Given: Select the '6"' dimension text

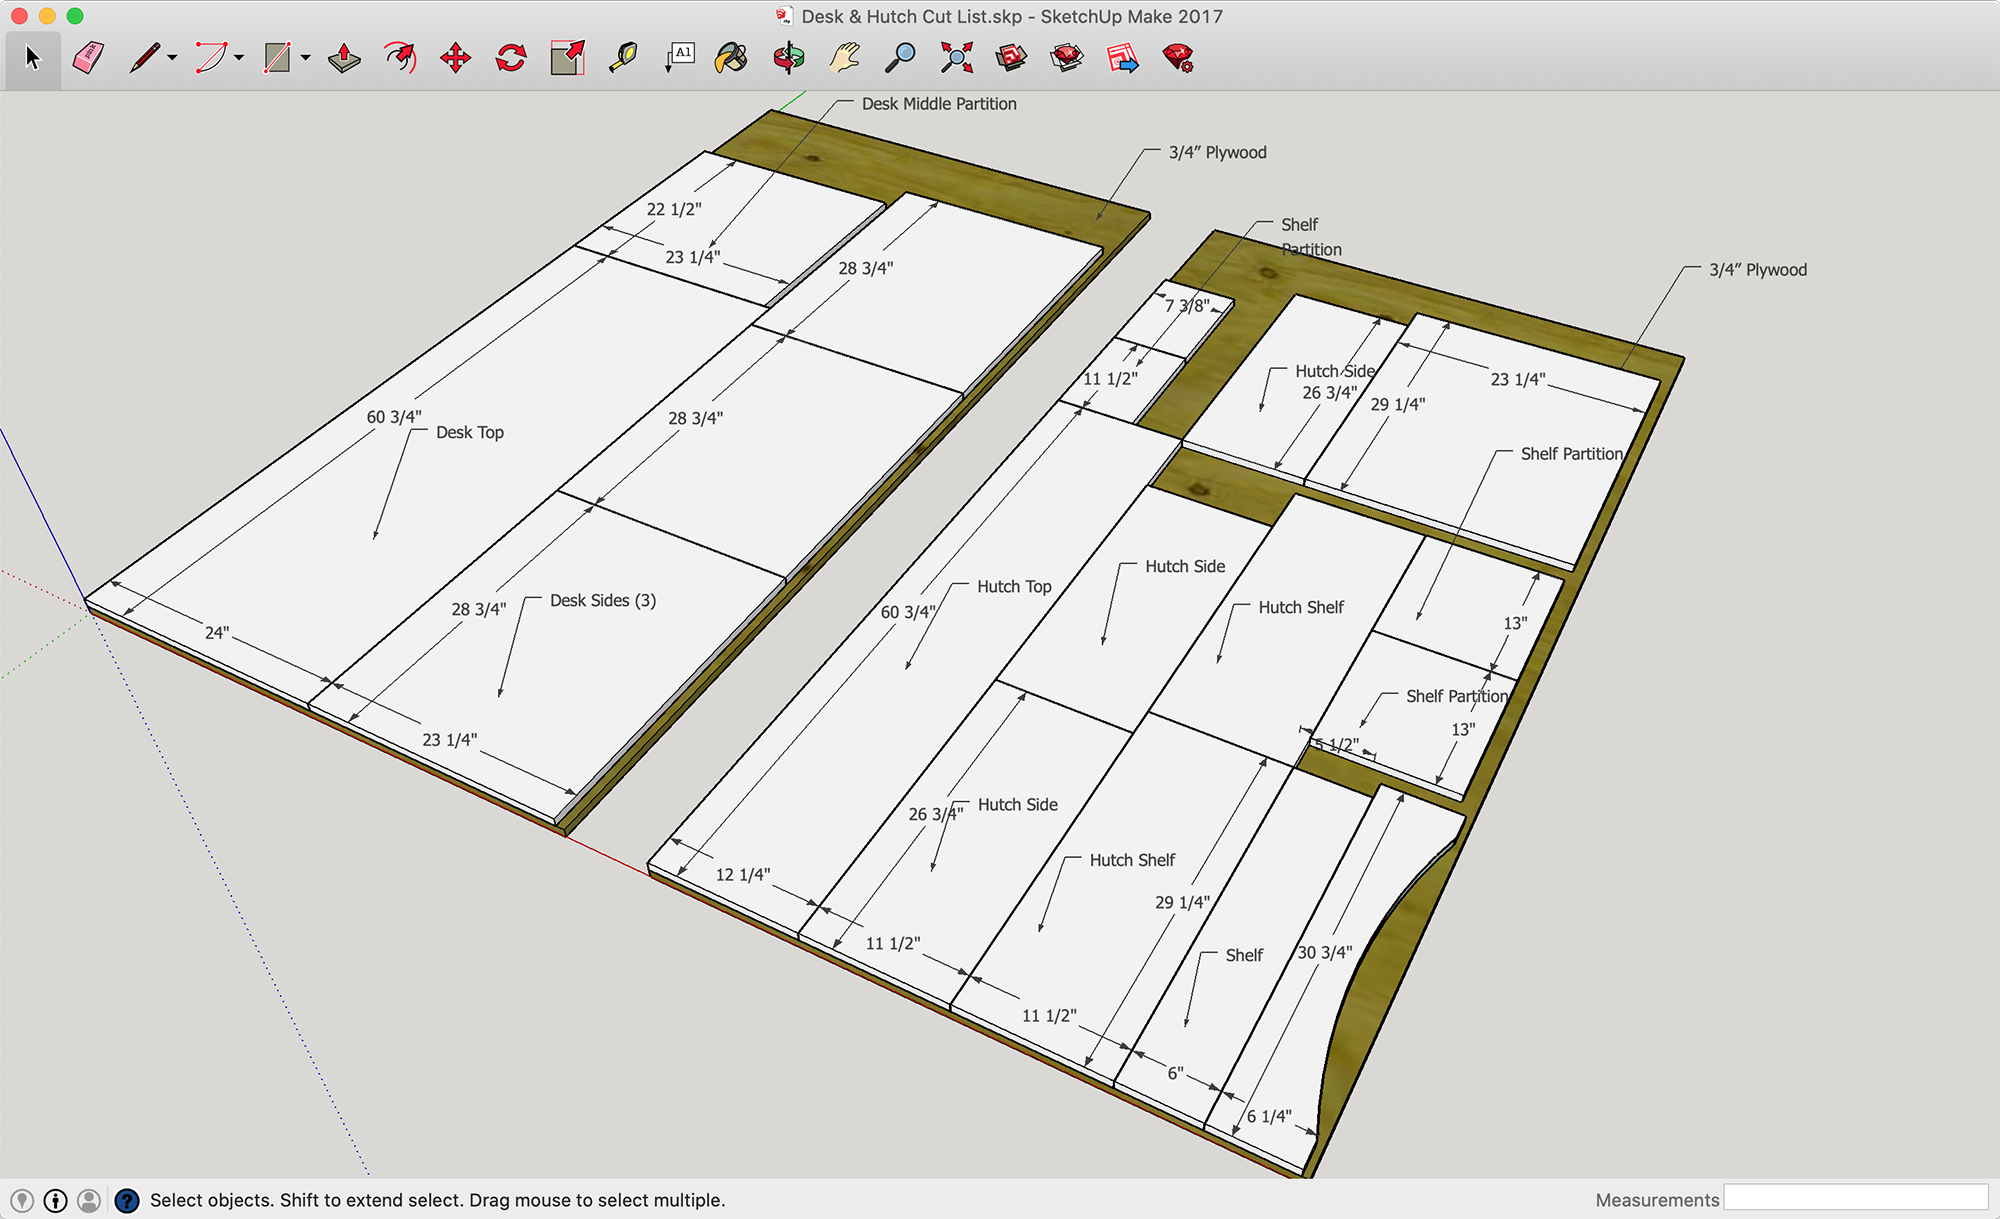Looking at the screenshot, I should pos(1176,1073).
